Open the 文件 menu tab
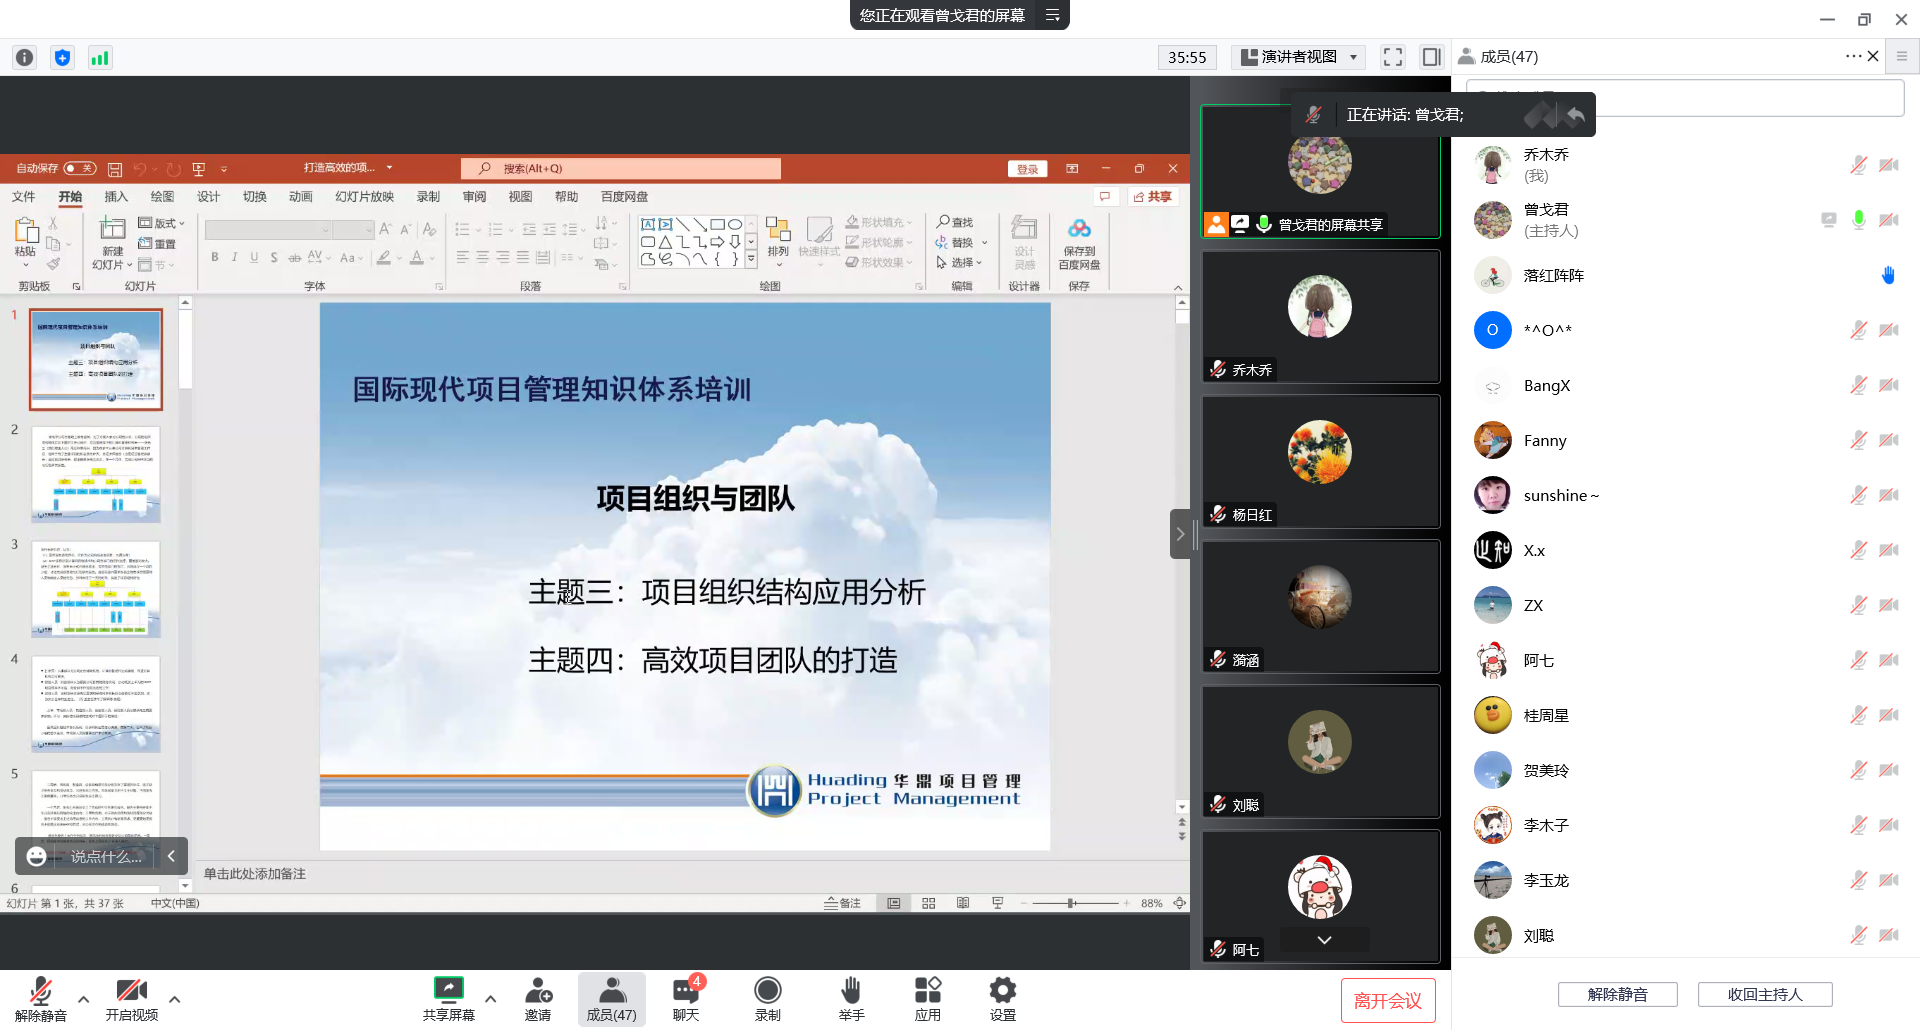 (24, 197)
